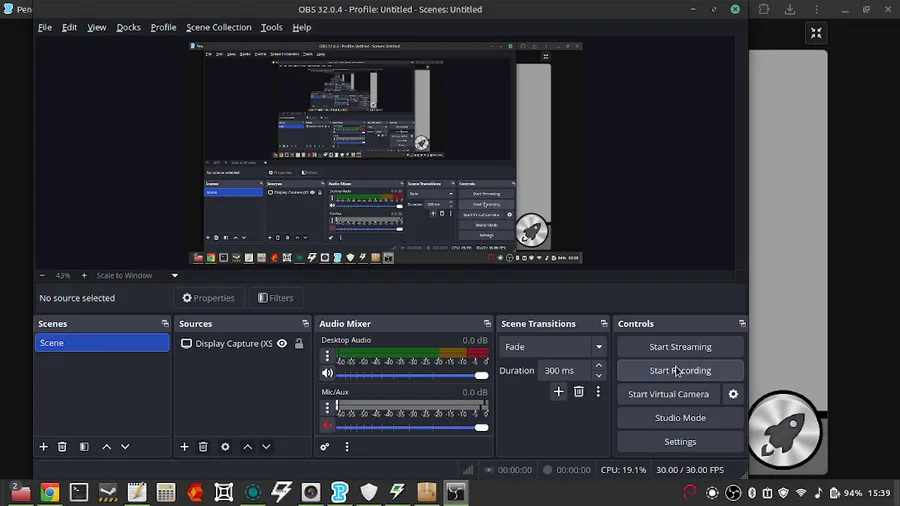Toggle Display Capture visibility eye
This screenshot has height=506, width=900.
(x=282, y=344)
